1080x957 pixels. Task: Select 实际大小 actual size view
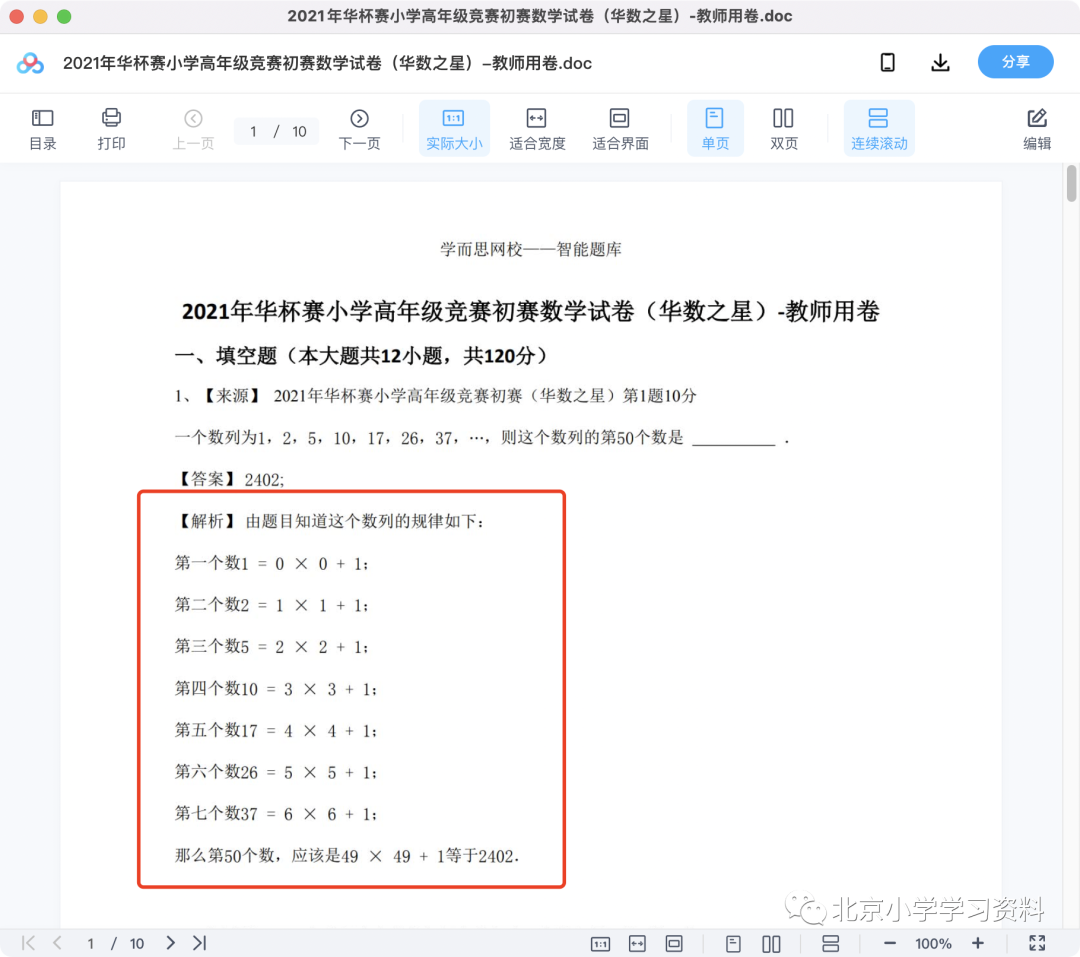point(454,129)
